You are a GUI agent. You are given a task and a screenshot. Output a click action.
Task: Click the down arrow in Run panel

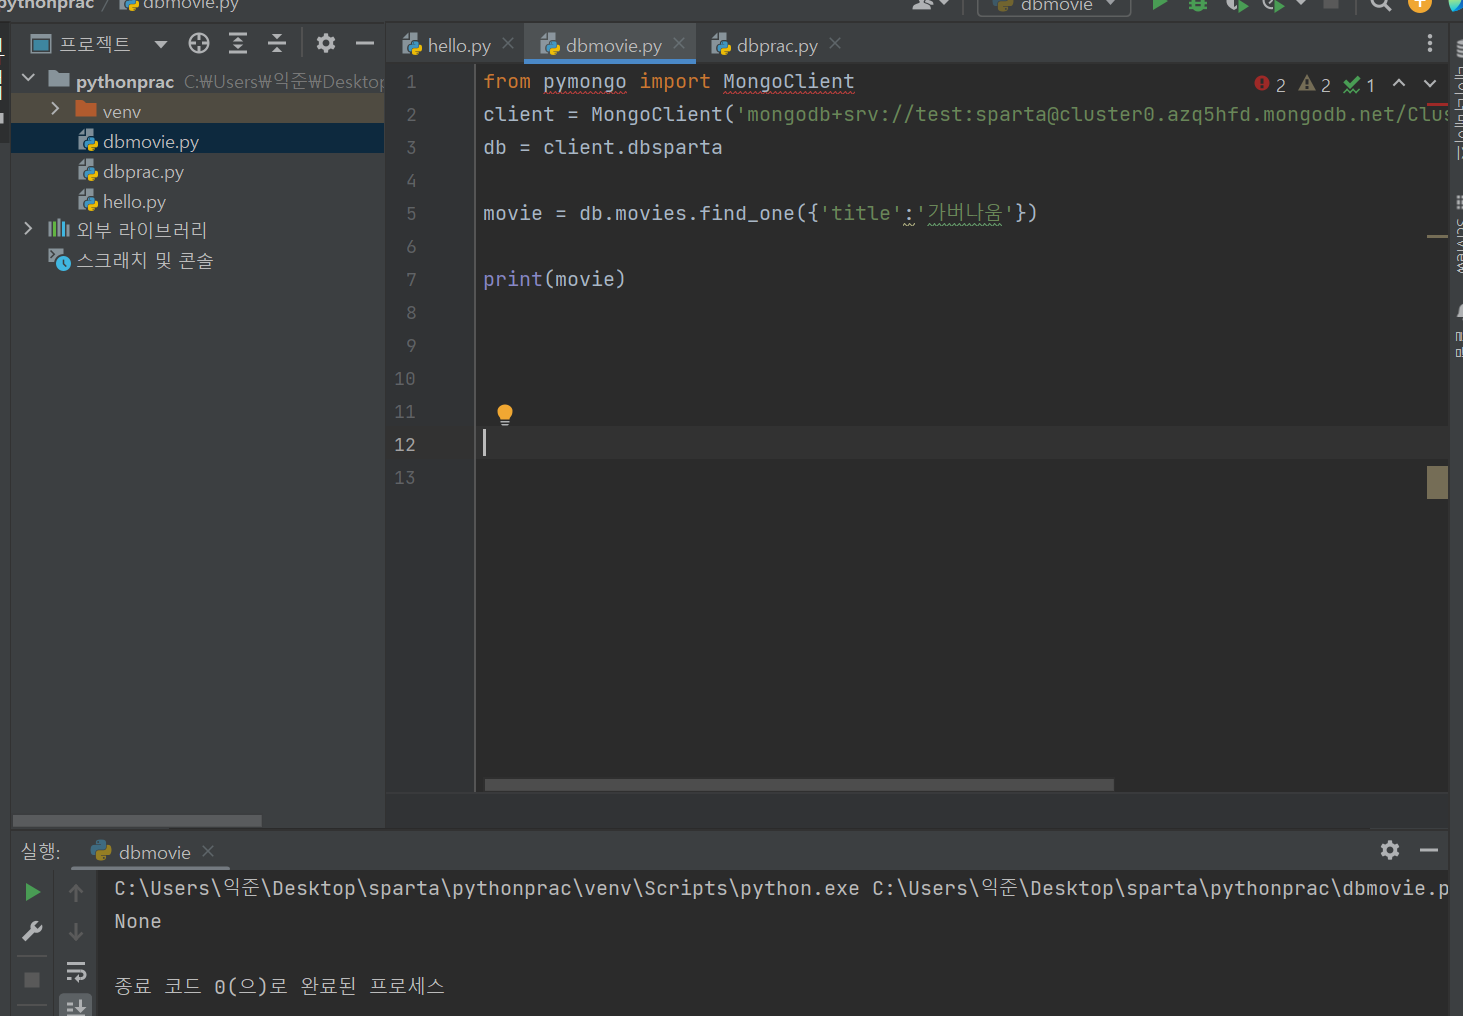tap(76, 932)
